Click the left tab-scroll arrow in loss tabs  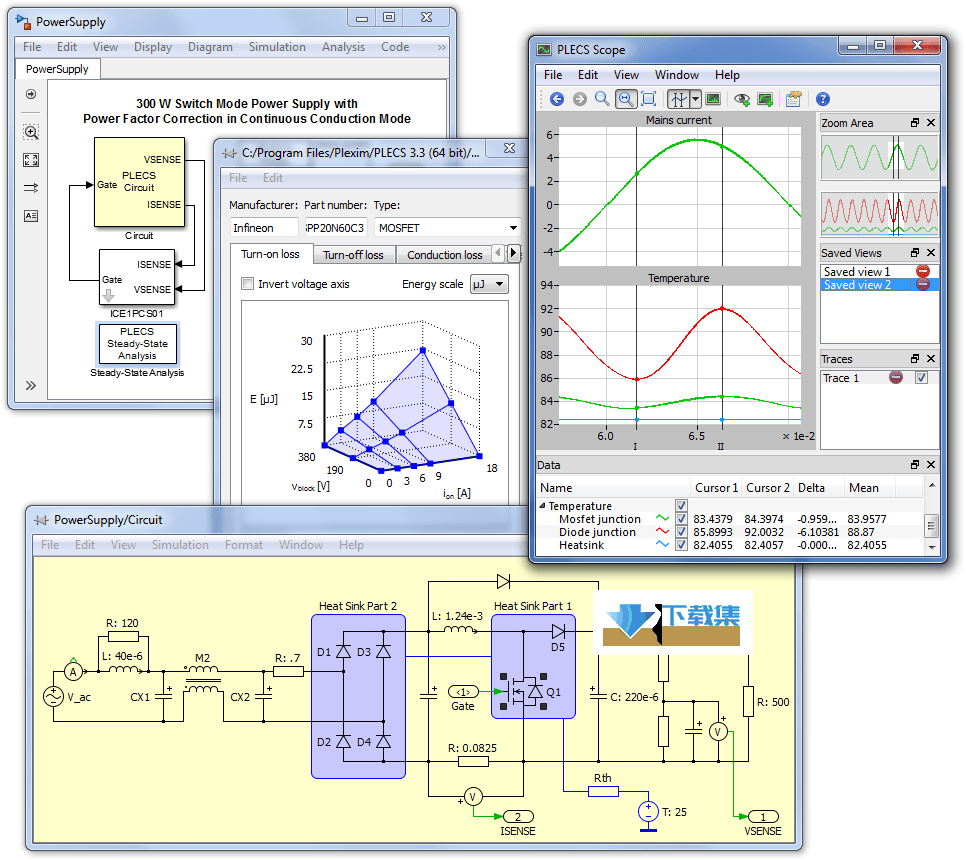tap(498, 253)
